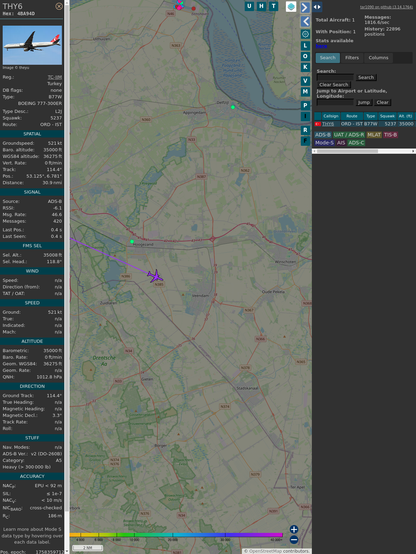Open the tar1090 on github link
Image resolution: width=416 pixels, height=554 pixels.
click(386, 7)
